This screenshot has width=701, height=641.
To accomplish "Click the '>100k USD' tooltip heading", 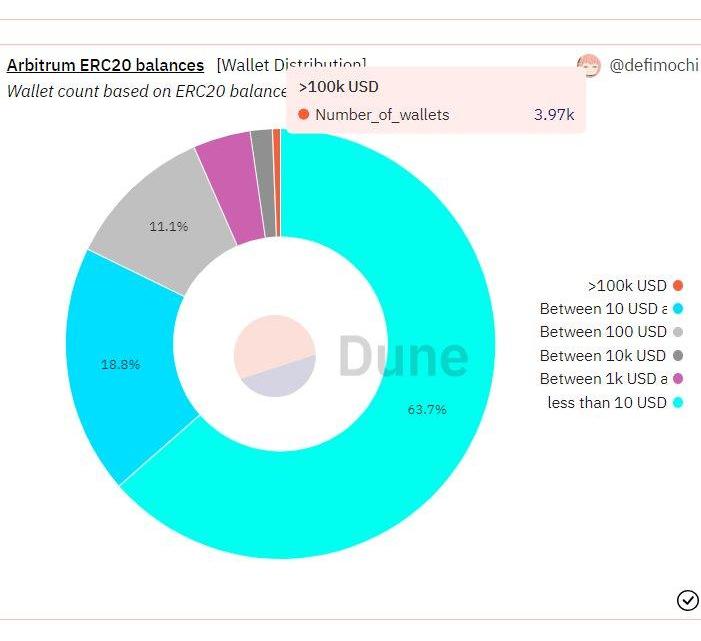I will pyautogui.click(x=338, y=87).
